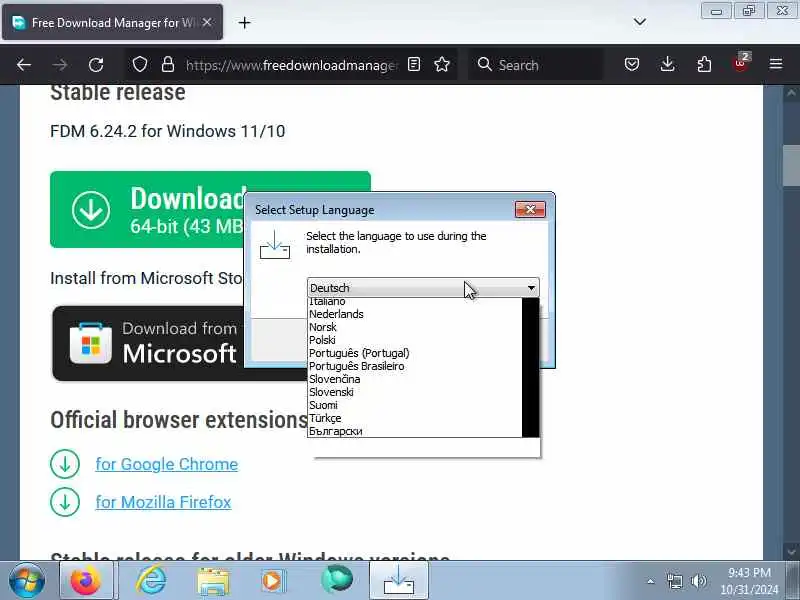Click the page vertical scrollbar thumb

(791, 166)
